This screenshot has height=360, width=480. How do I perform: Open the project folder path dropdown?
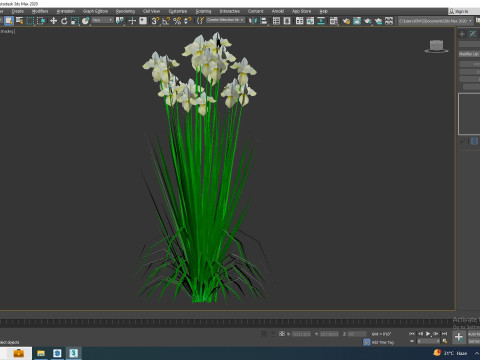point(436,21)
